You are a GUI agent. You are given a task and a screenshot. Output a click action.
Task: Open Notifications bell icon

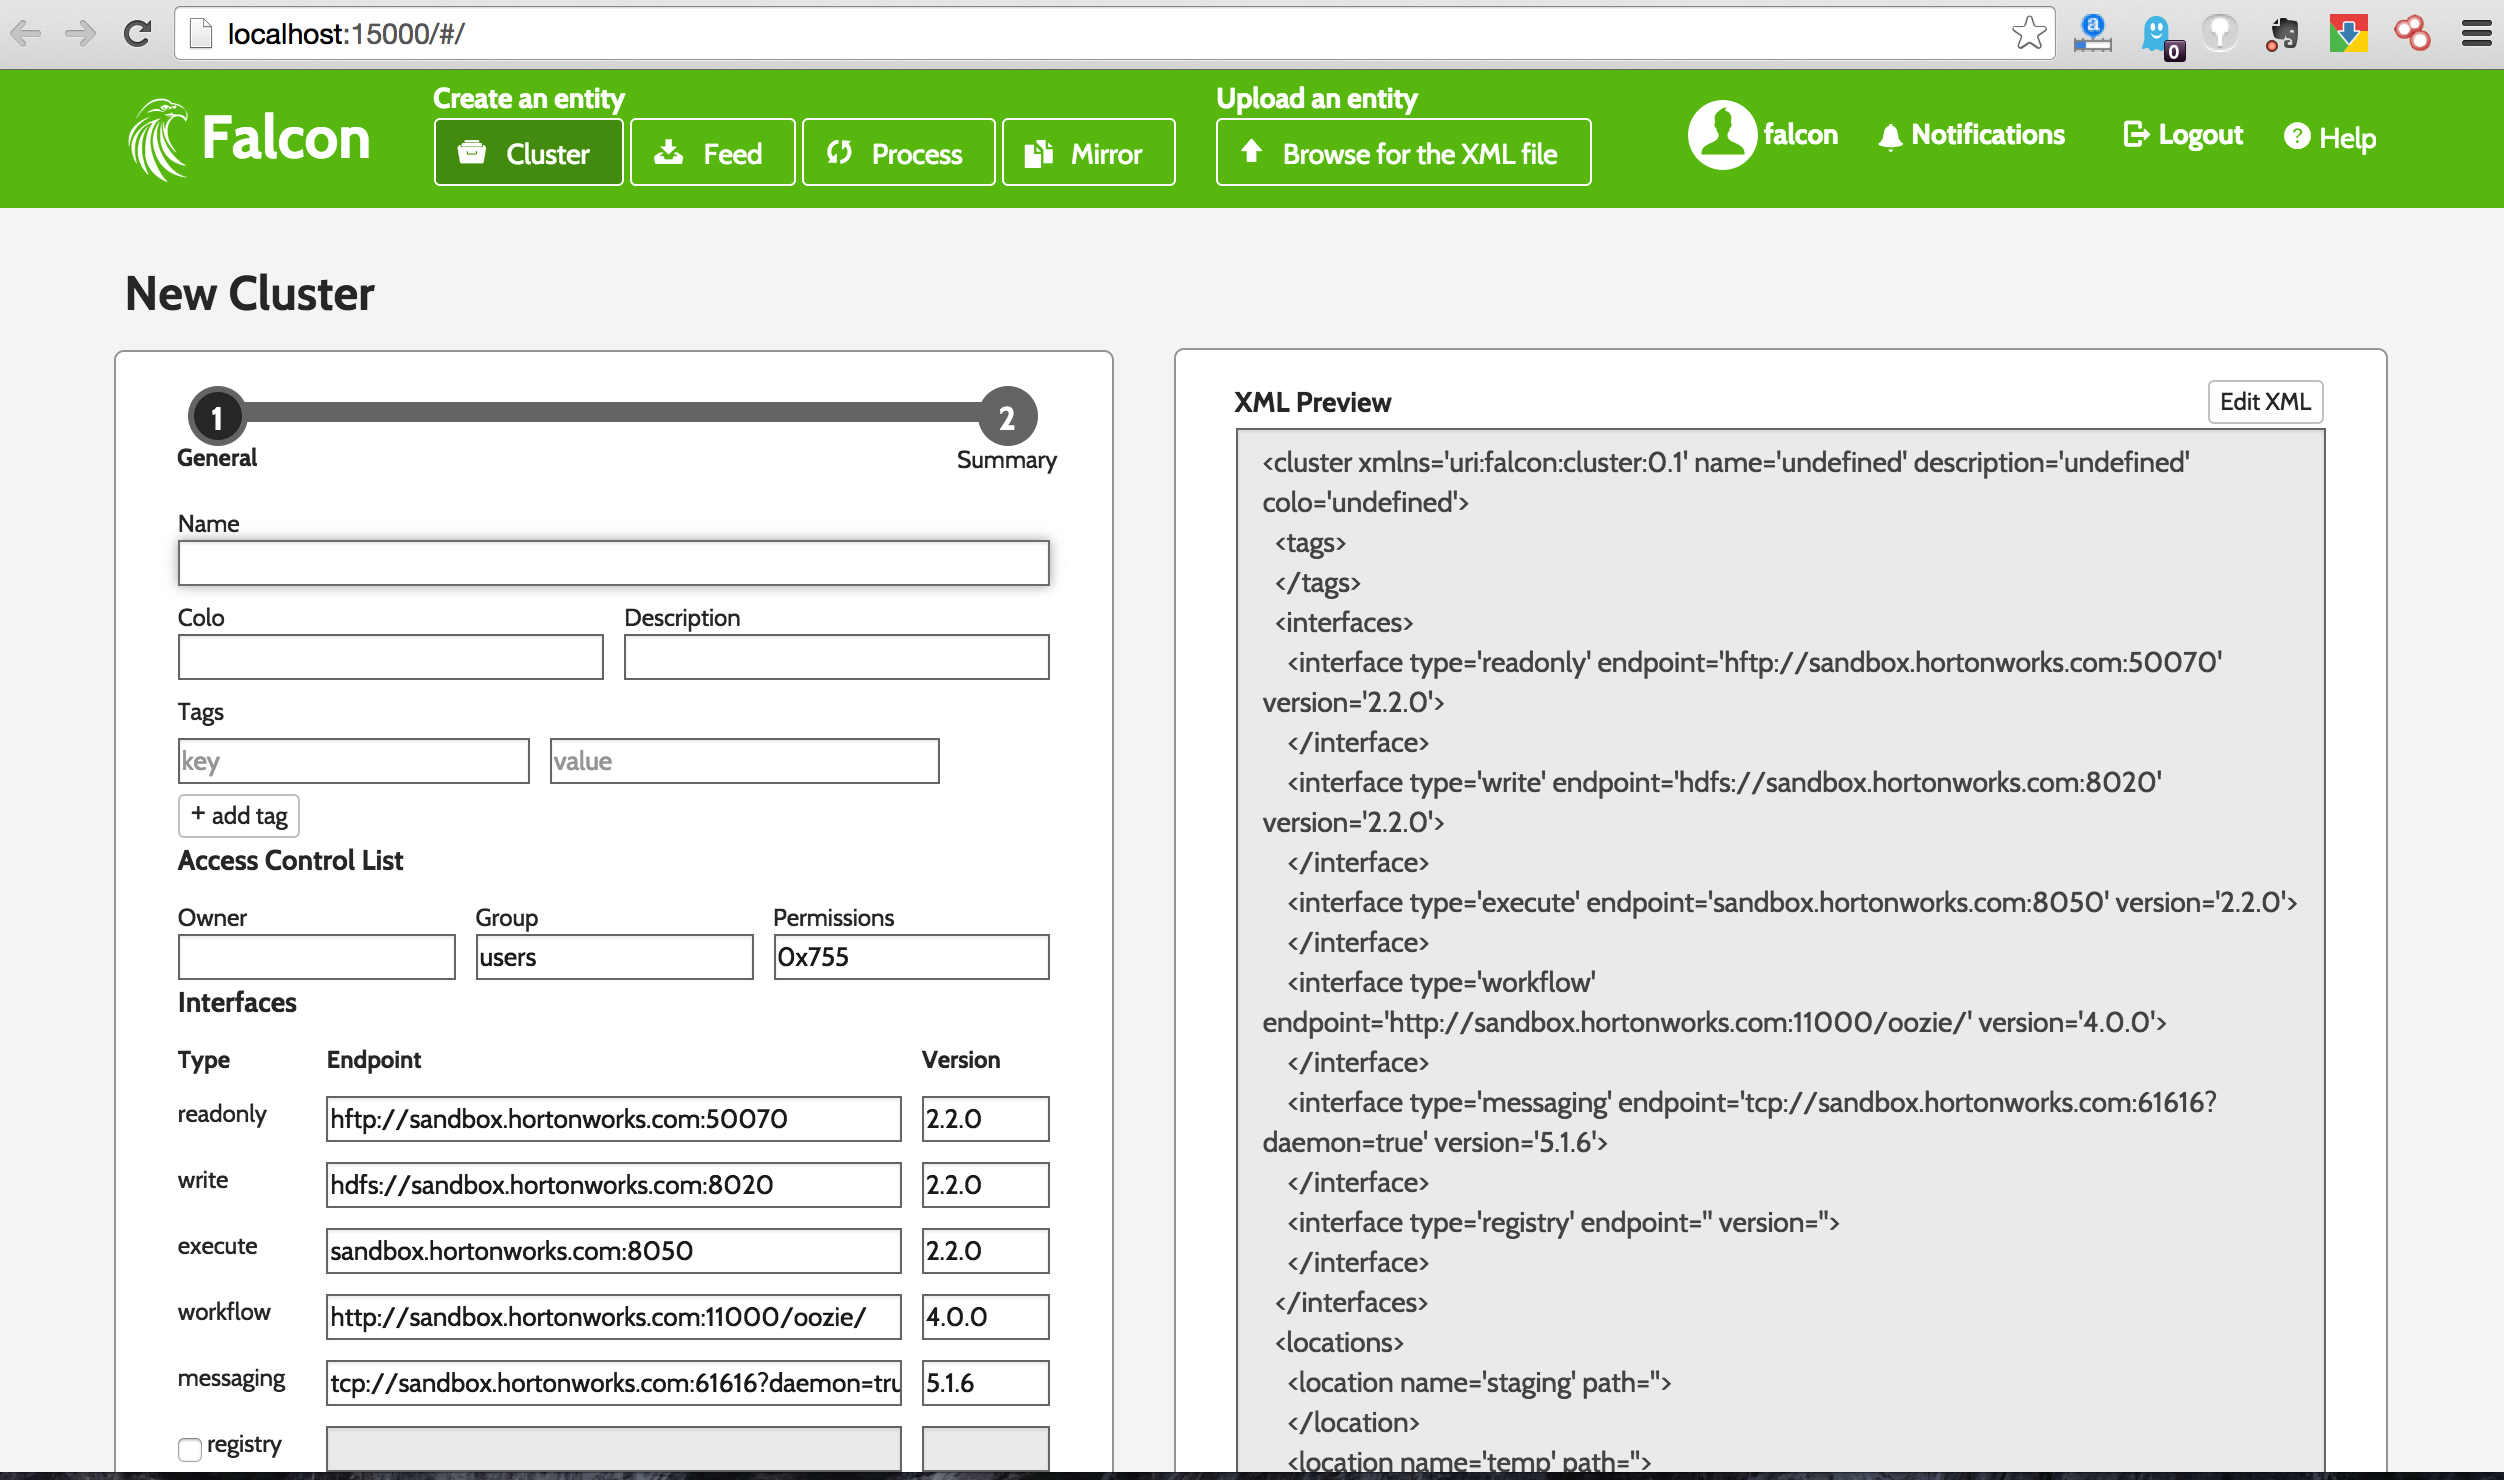click(1889, 137)
